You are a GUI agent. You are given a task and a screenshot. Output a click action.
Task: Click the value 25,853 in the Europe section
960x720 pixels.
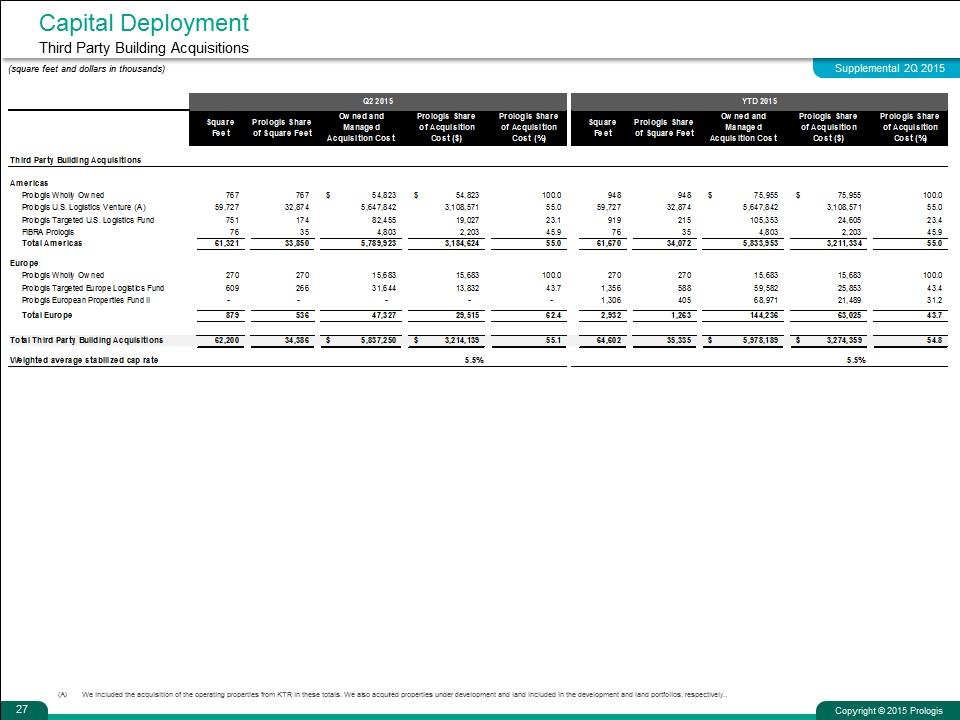point(849,288)
